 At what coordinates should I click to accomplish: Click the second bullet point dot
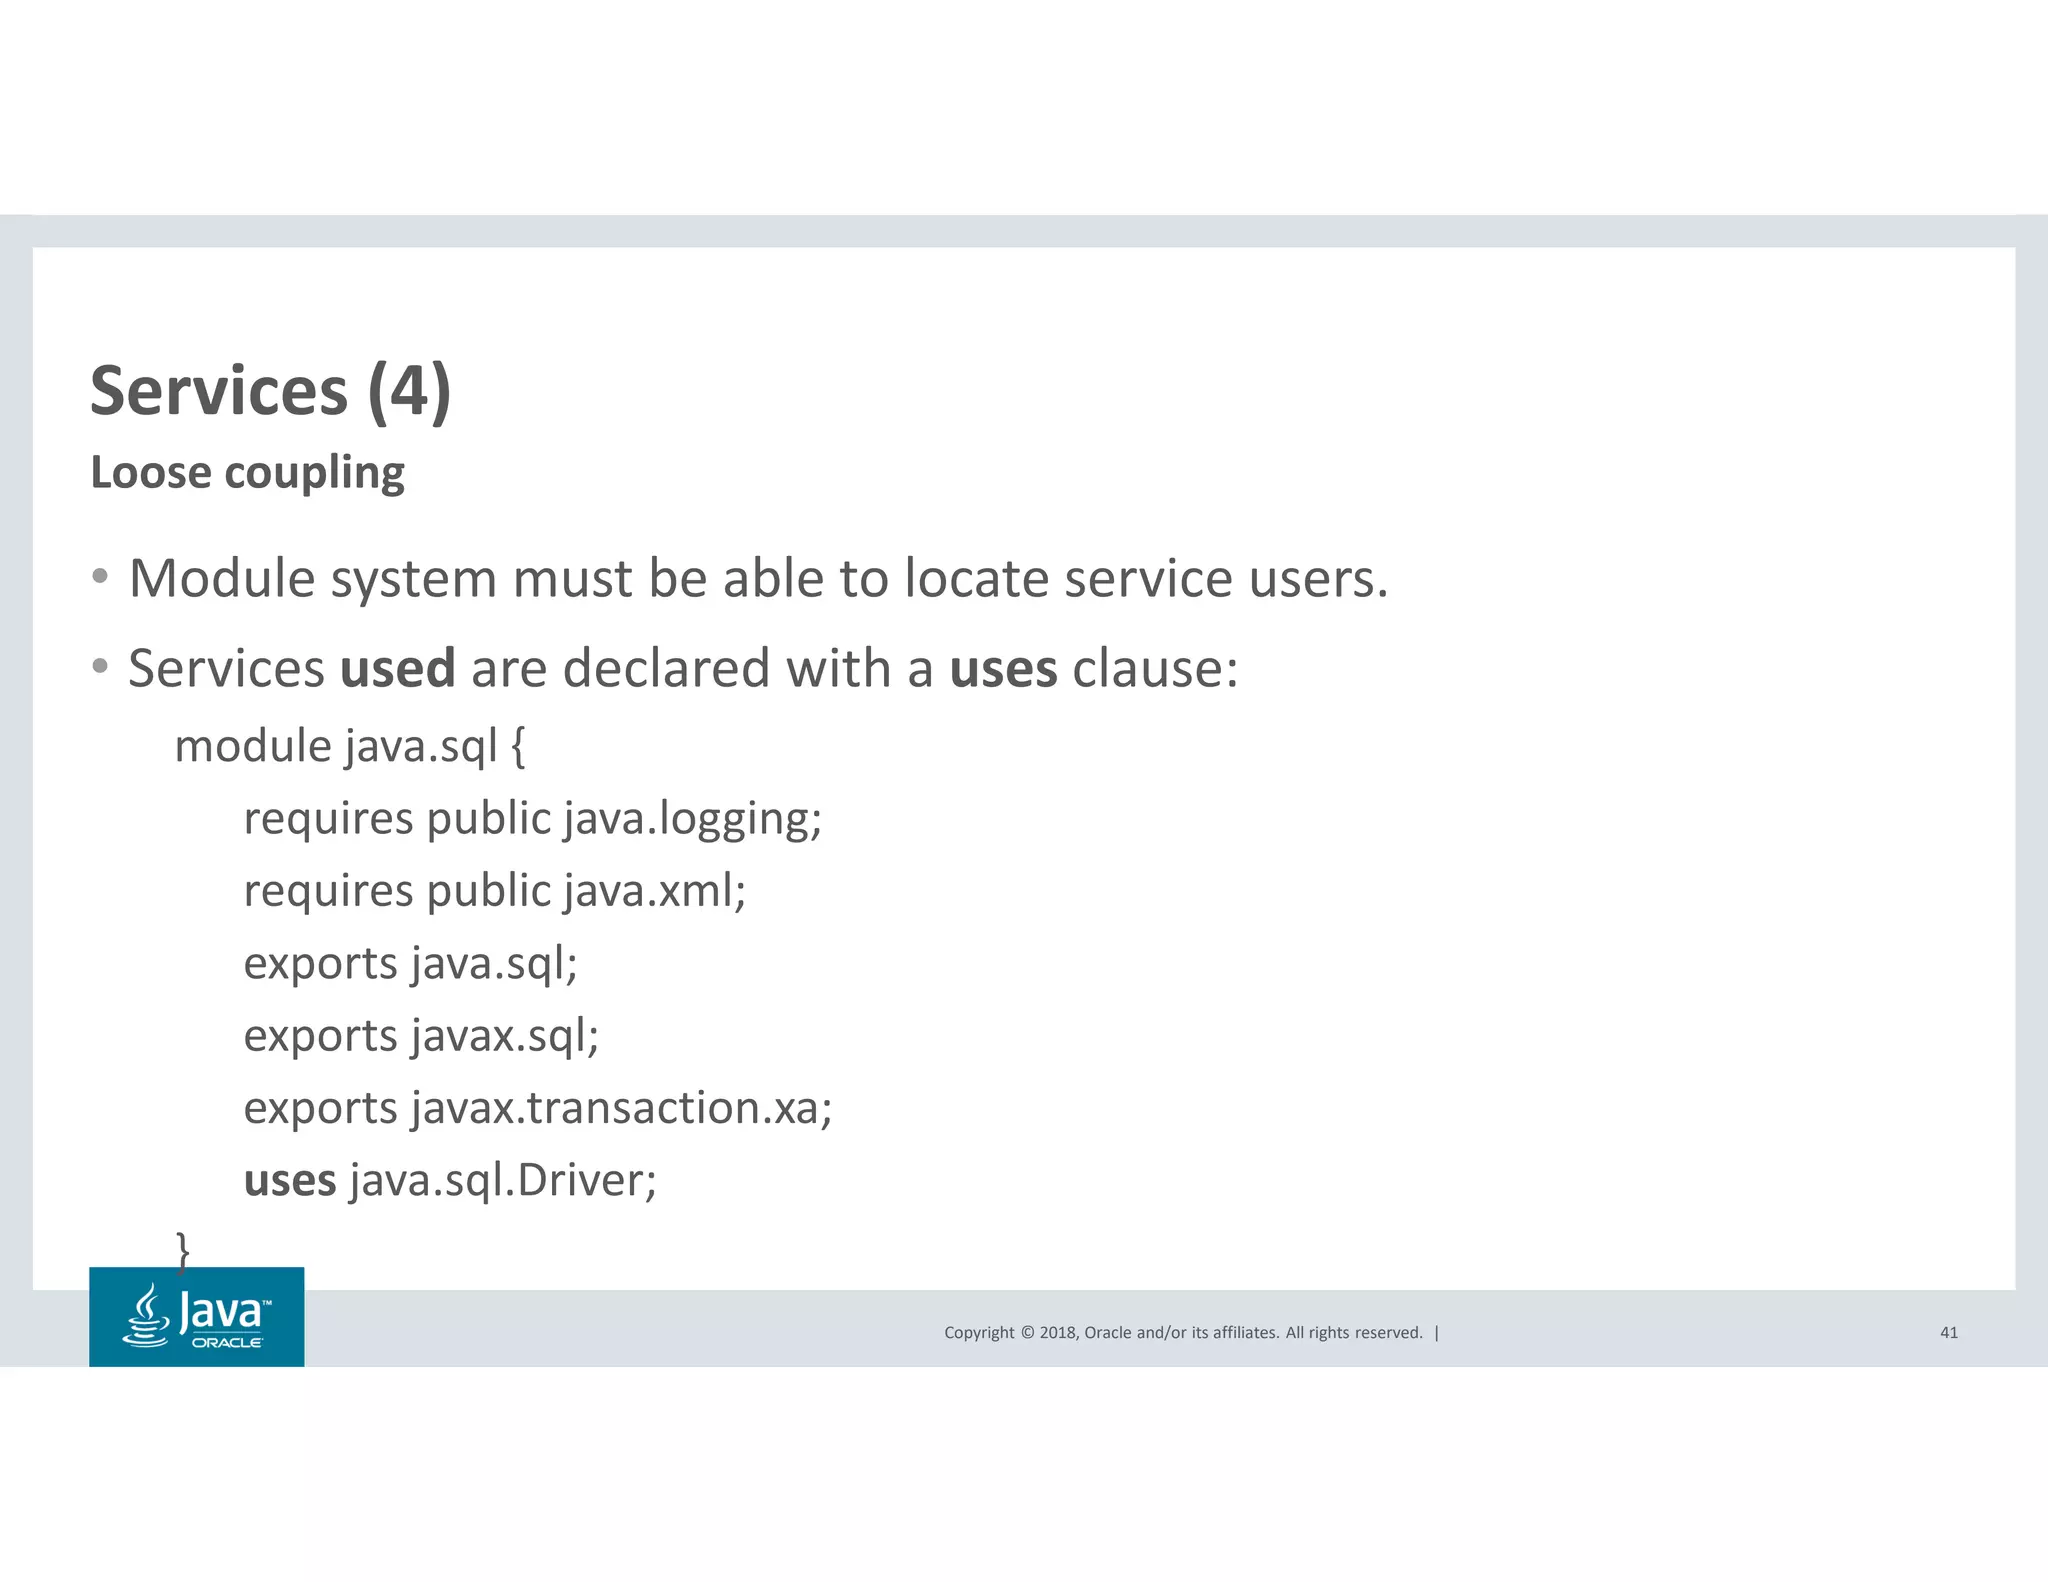coord(99,666)
